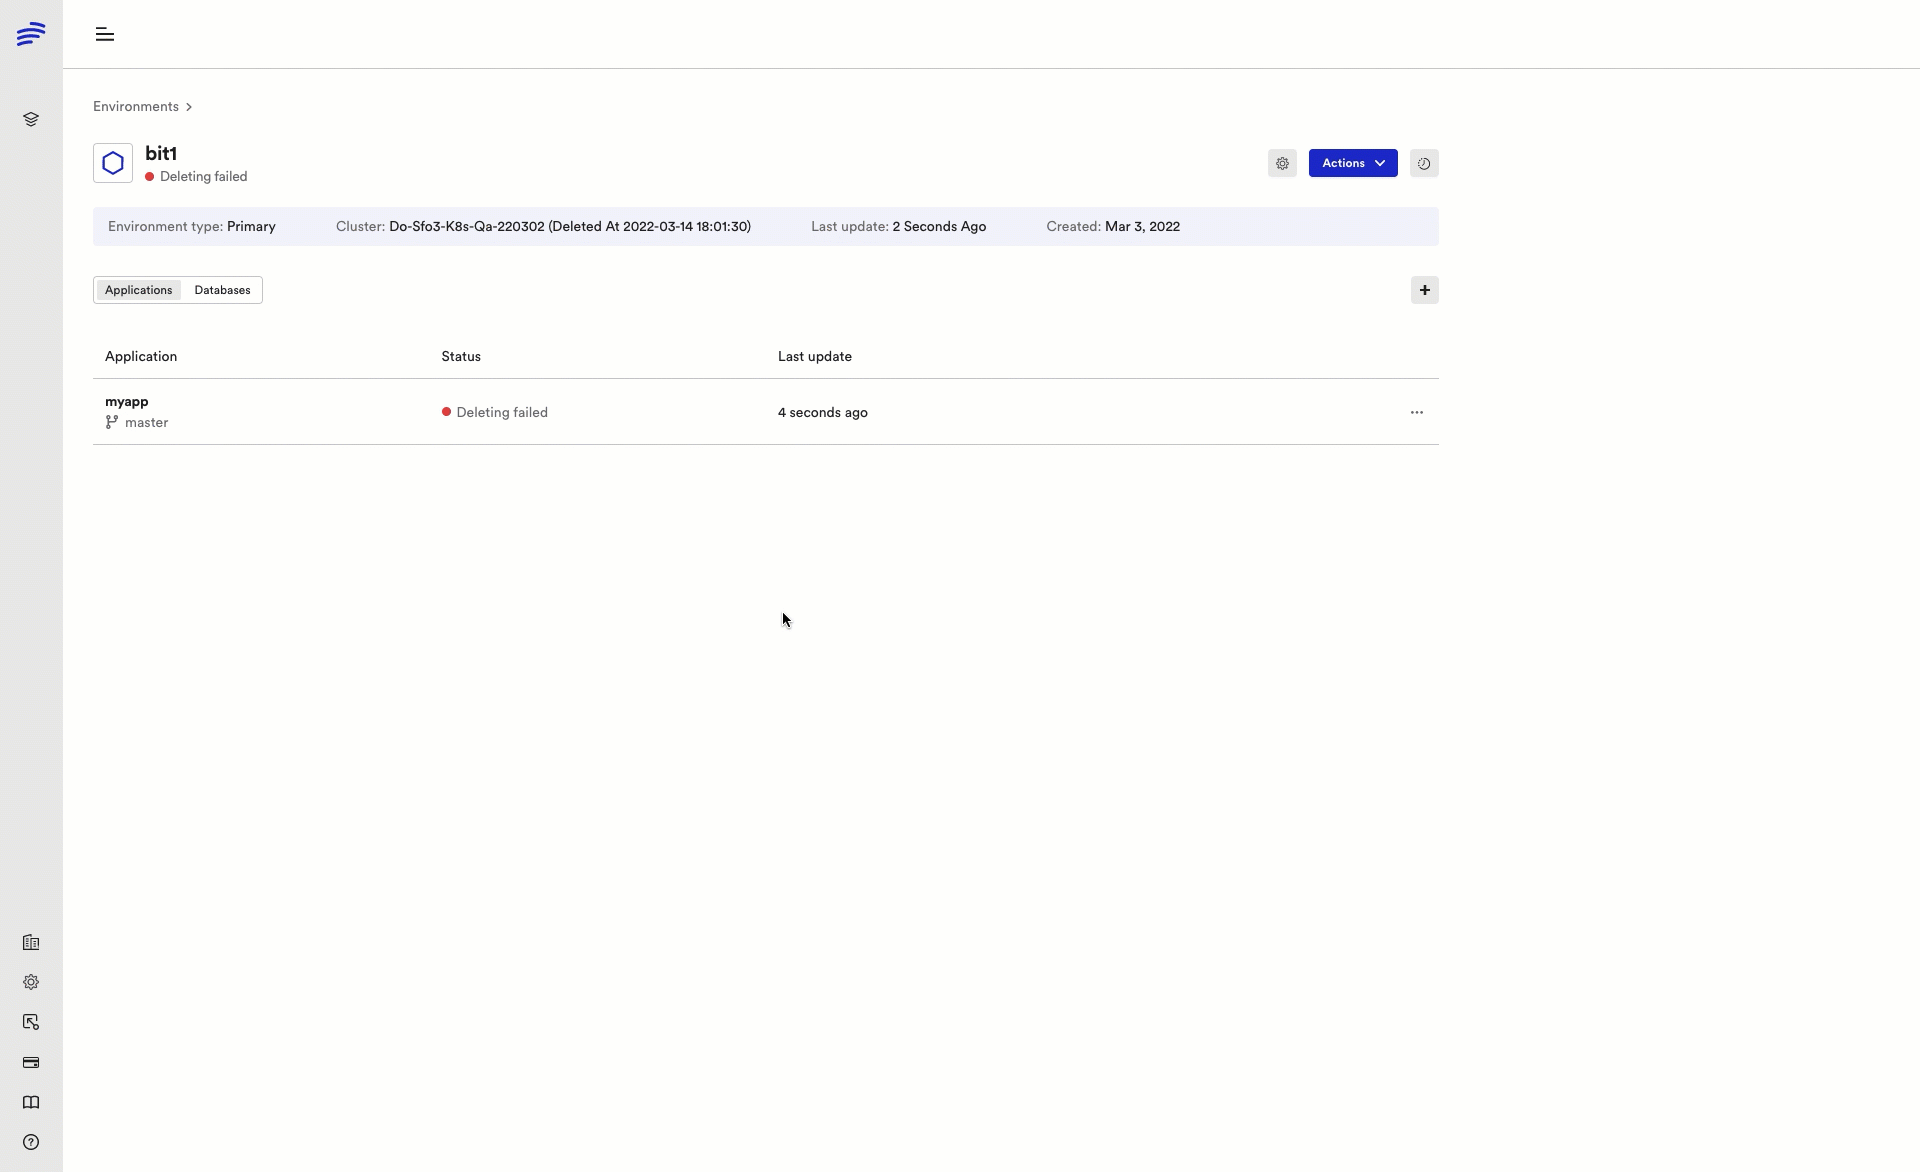This screenshot has height=1172, width=1920.
Task: Open the billing credit card icon
Action: [x=31, y=1062]
